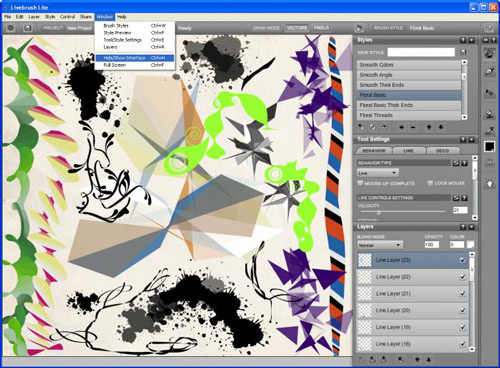The height and width of the screenshot is (368, 500).
Task: Click the settings gear icon in top toolbar
Action: click(11, 28)
